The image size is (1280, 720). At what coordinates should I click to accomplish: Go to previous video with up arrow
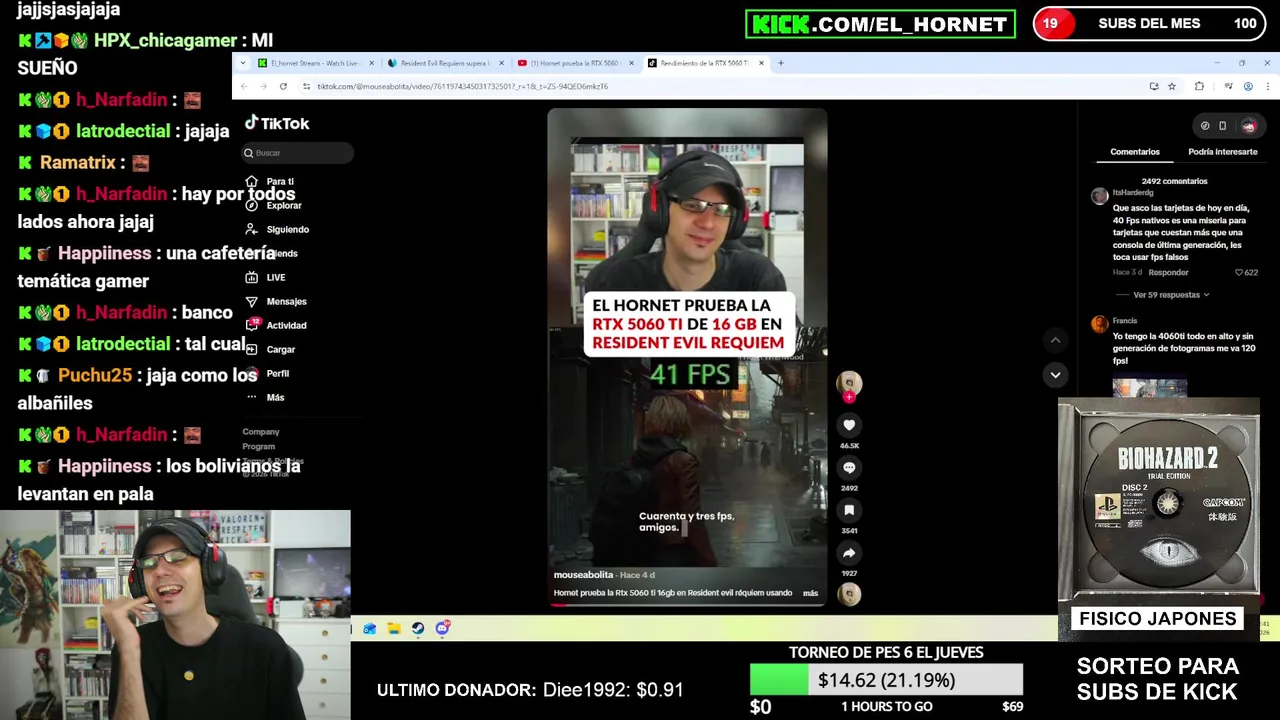click(1055, 340)
